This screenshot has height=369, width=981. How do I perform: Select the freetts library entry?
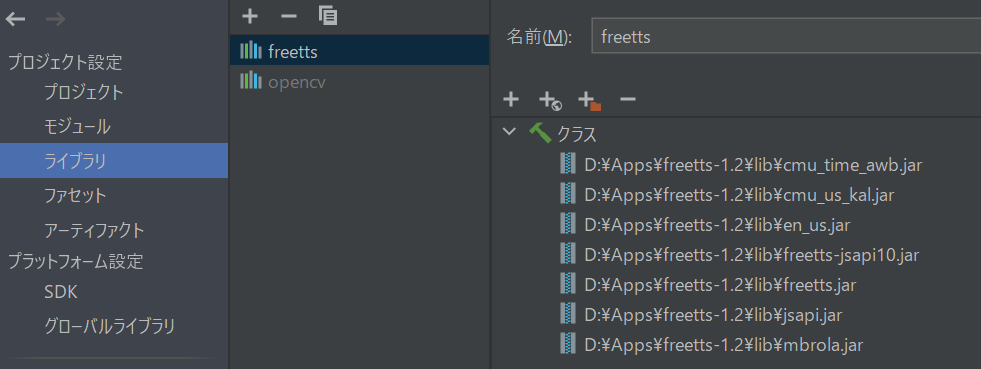point(359,51)
